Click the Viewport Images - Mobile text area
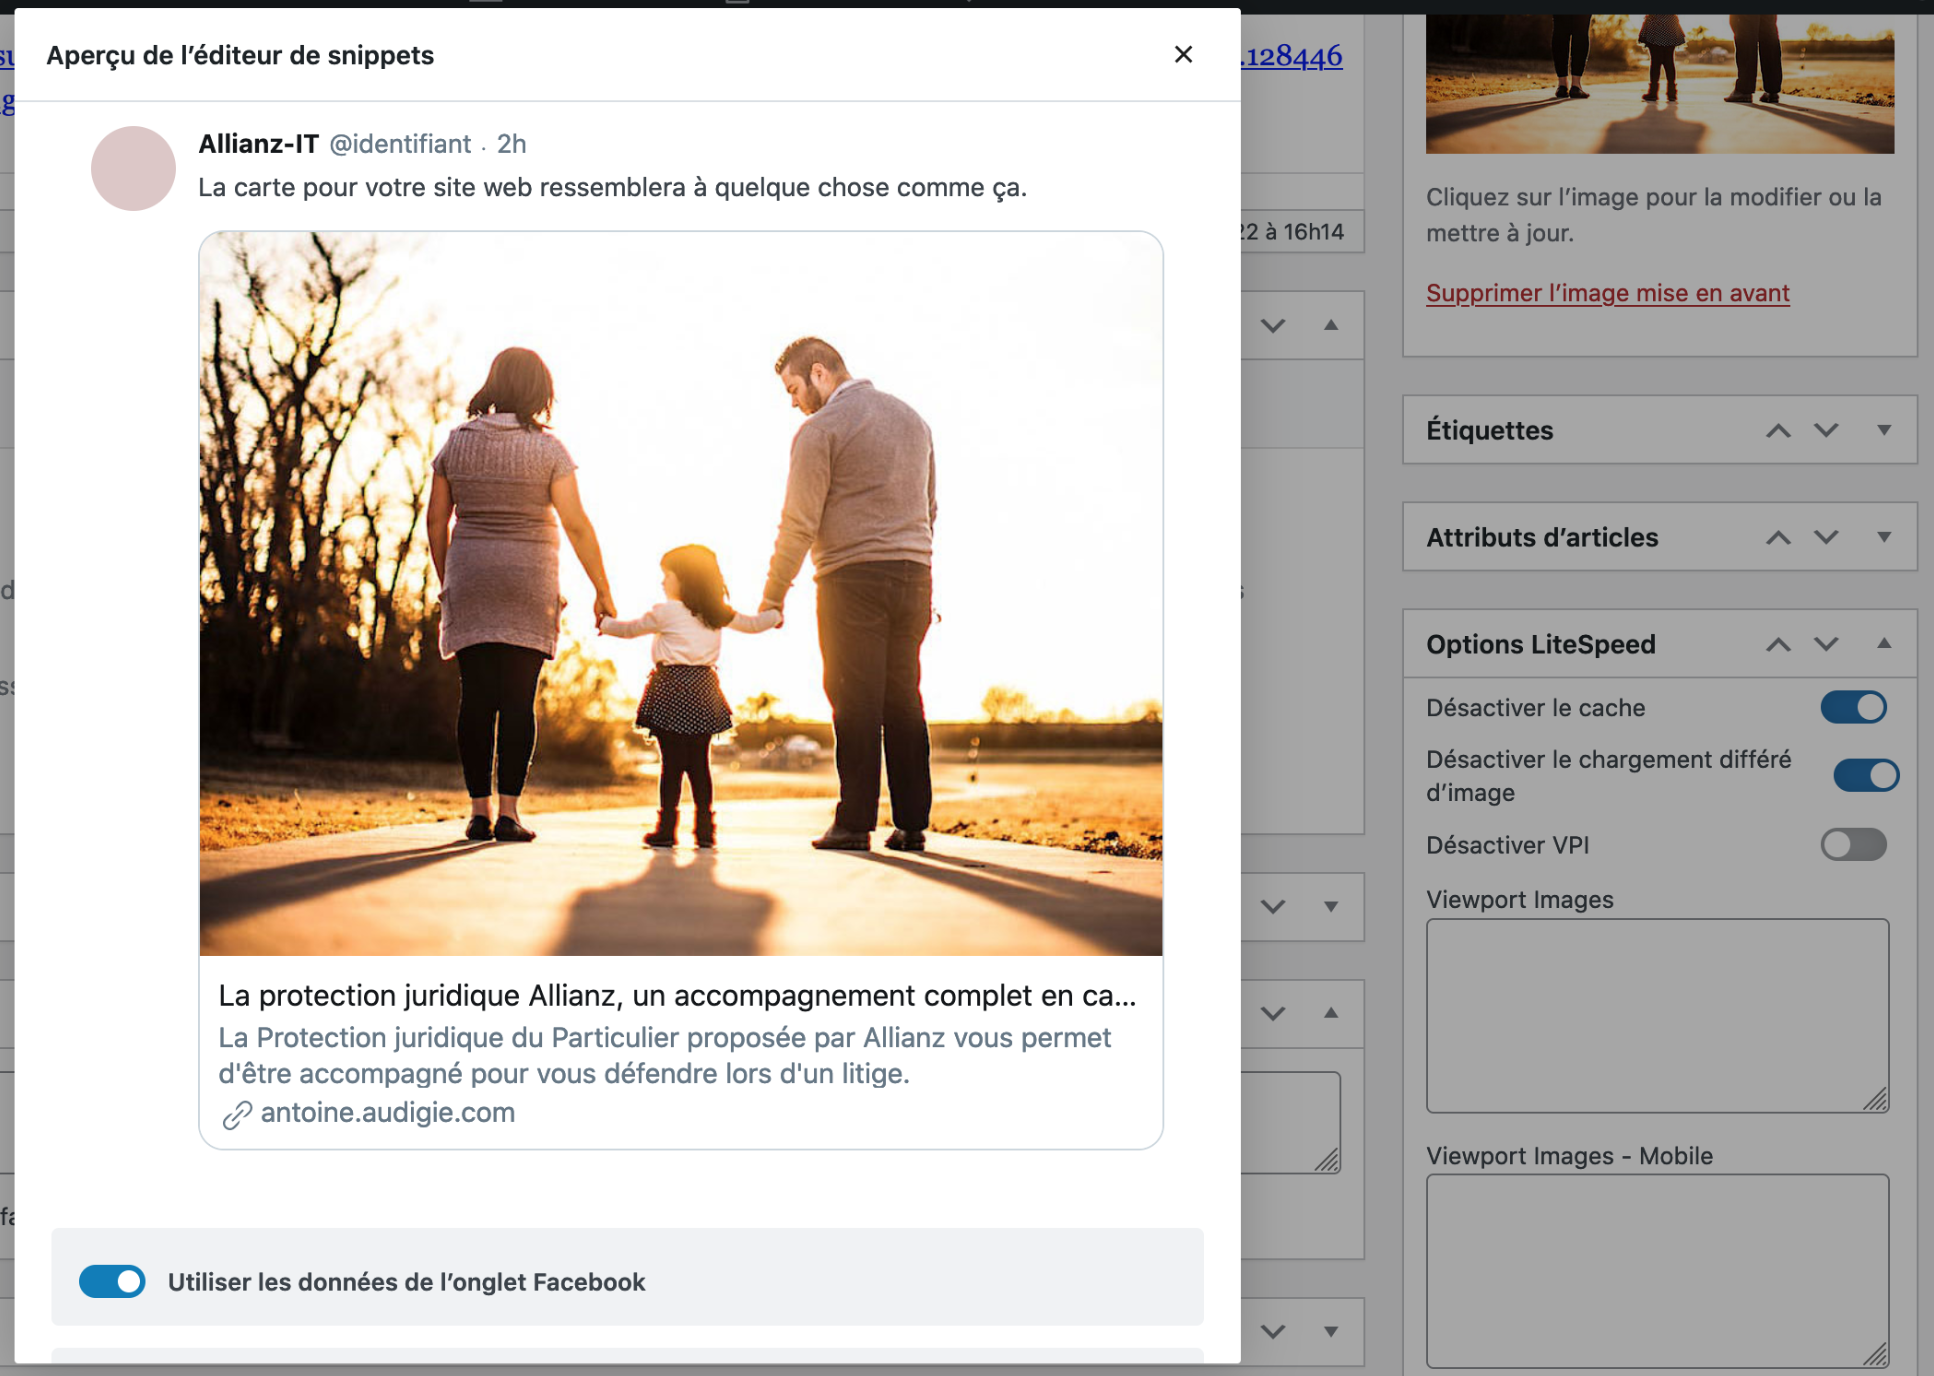 (x=1657, y=1270)
